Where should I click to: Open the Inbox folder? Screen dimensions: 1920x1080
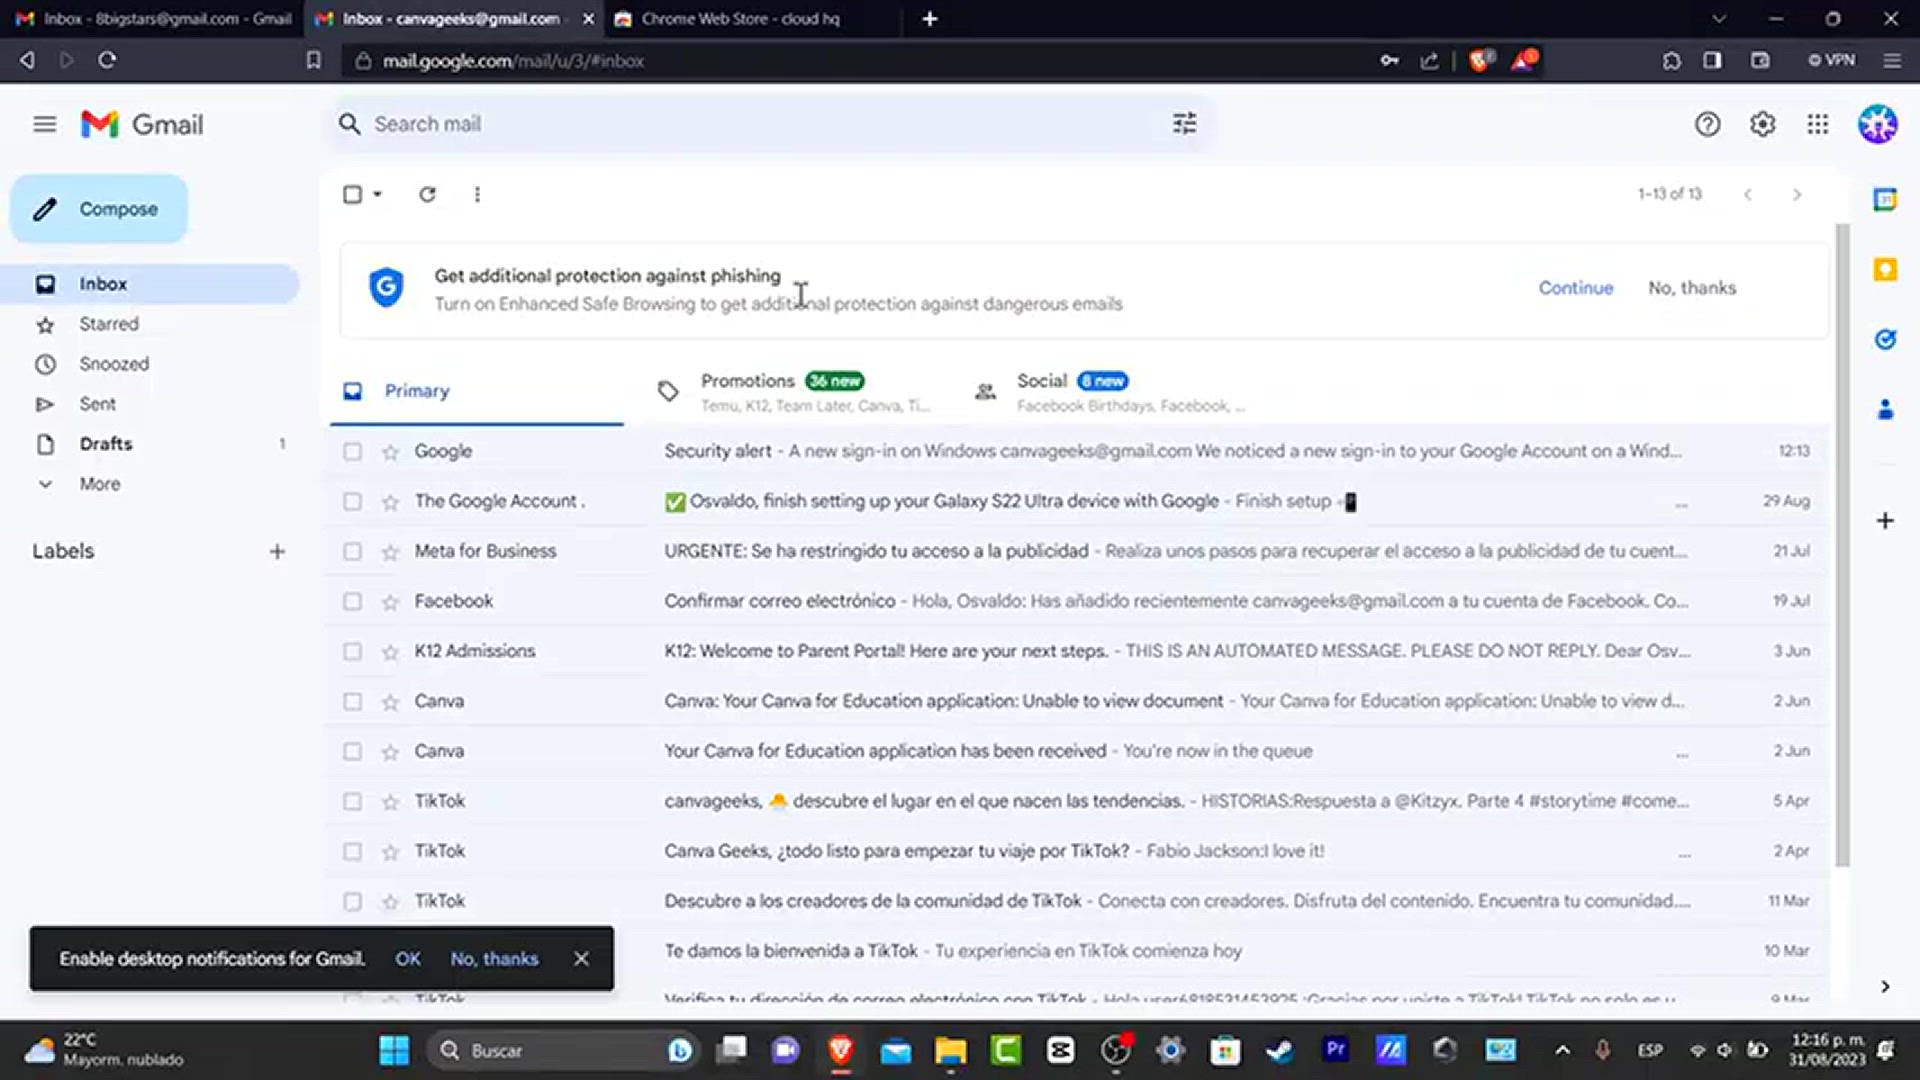(x=150, y=284)
